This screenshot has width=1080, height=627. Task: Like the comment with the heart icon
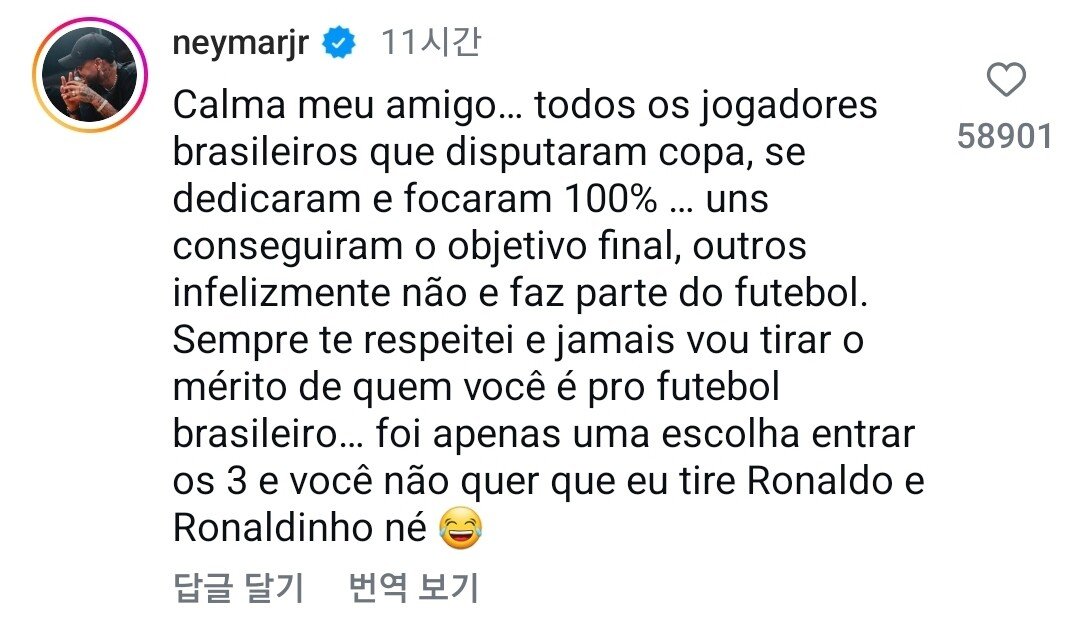[1005, 80]
